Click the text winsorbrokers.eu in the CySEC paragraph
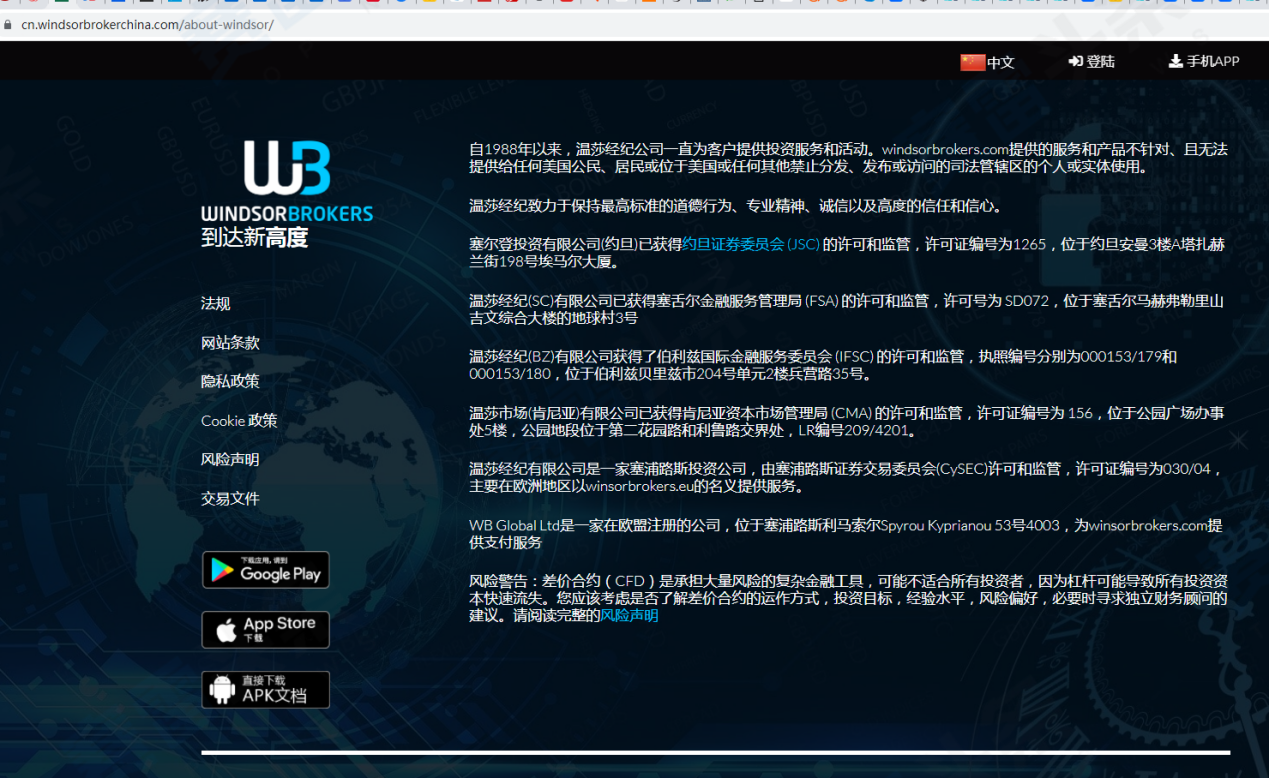 click(639, 487)
